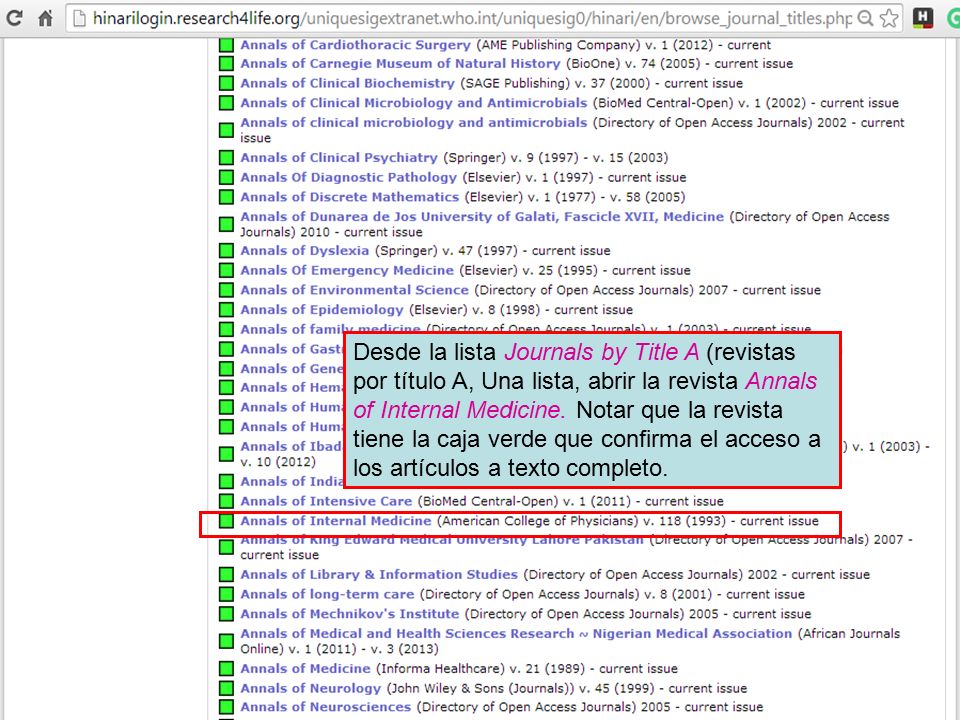Click green box next to Annals Of Diagnostic Pathology

pyautogui.click(x=227, y=177)
